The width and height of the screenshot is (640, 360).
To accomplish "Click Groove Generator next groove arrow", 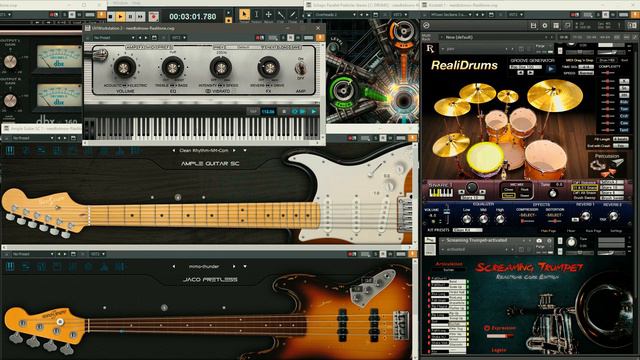I will click(x=530, y=73).
